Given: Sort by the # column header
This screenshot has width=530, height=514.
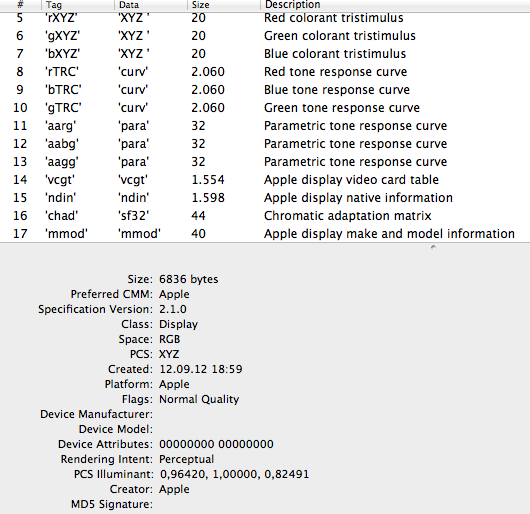Looking at the screenshot, I should coord(20,5).
